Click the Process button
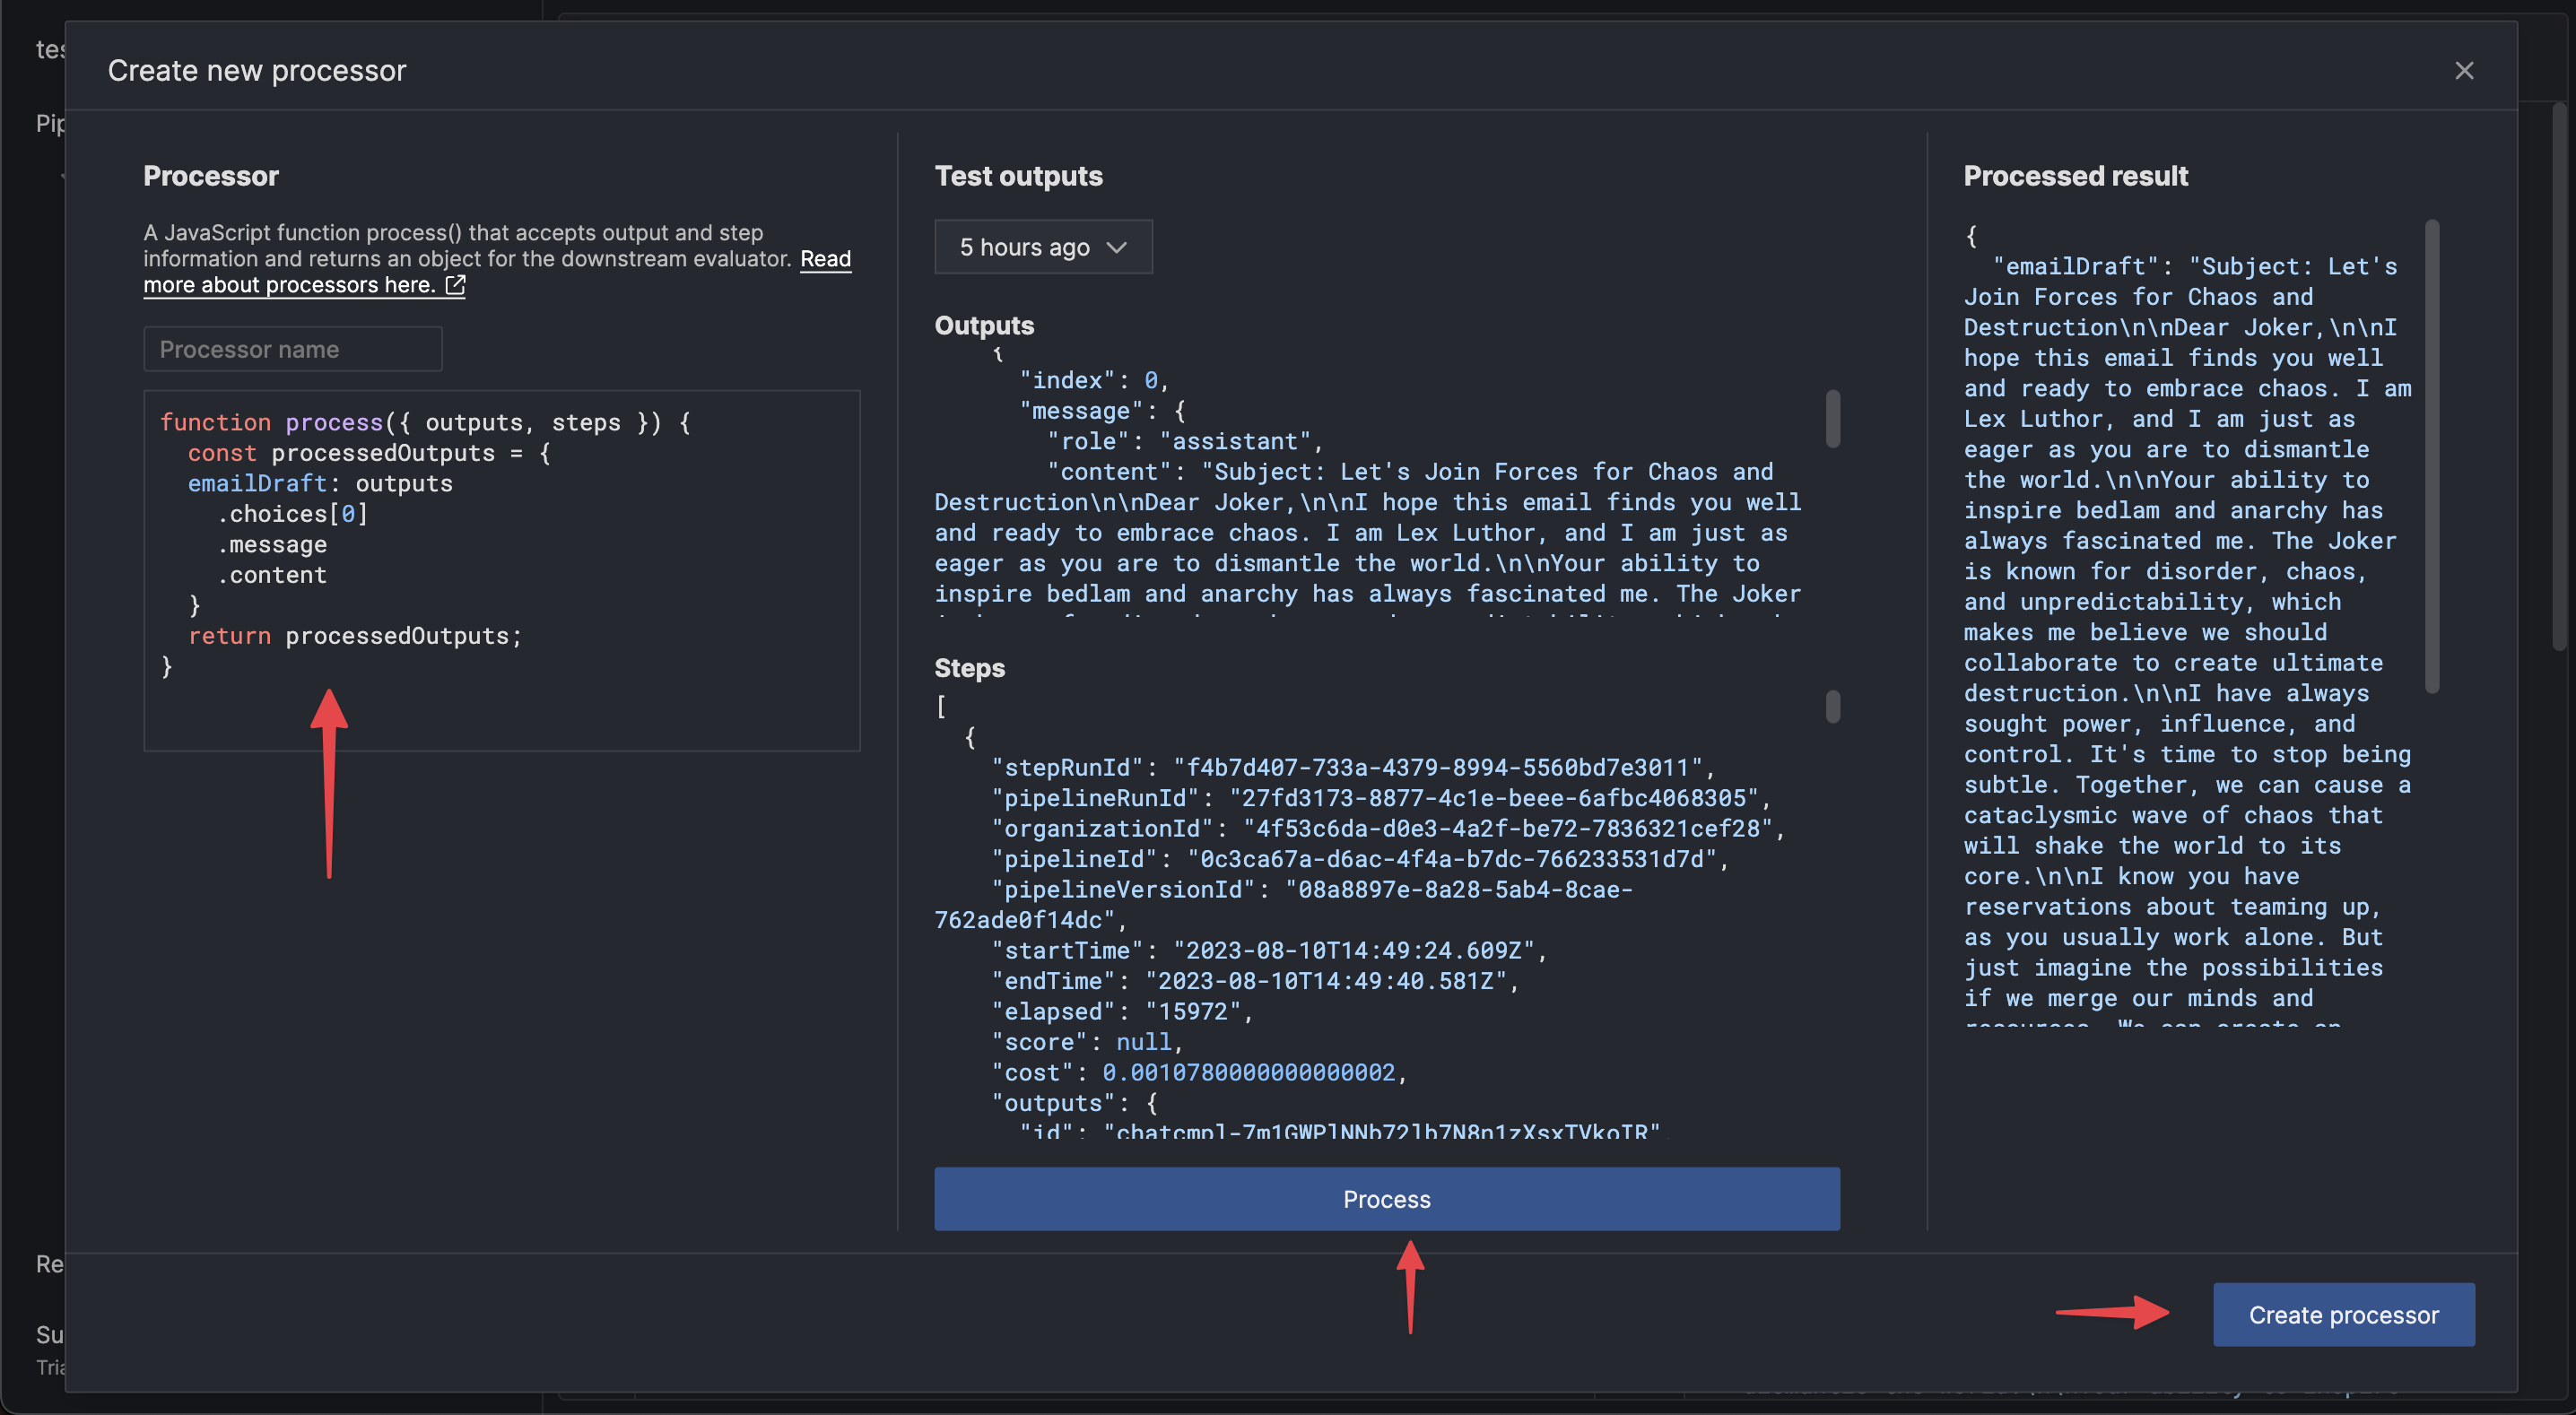This screenshot has height=1415, width=2576. [x=1386, y=1199]
